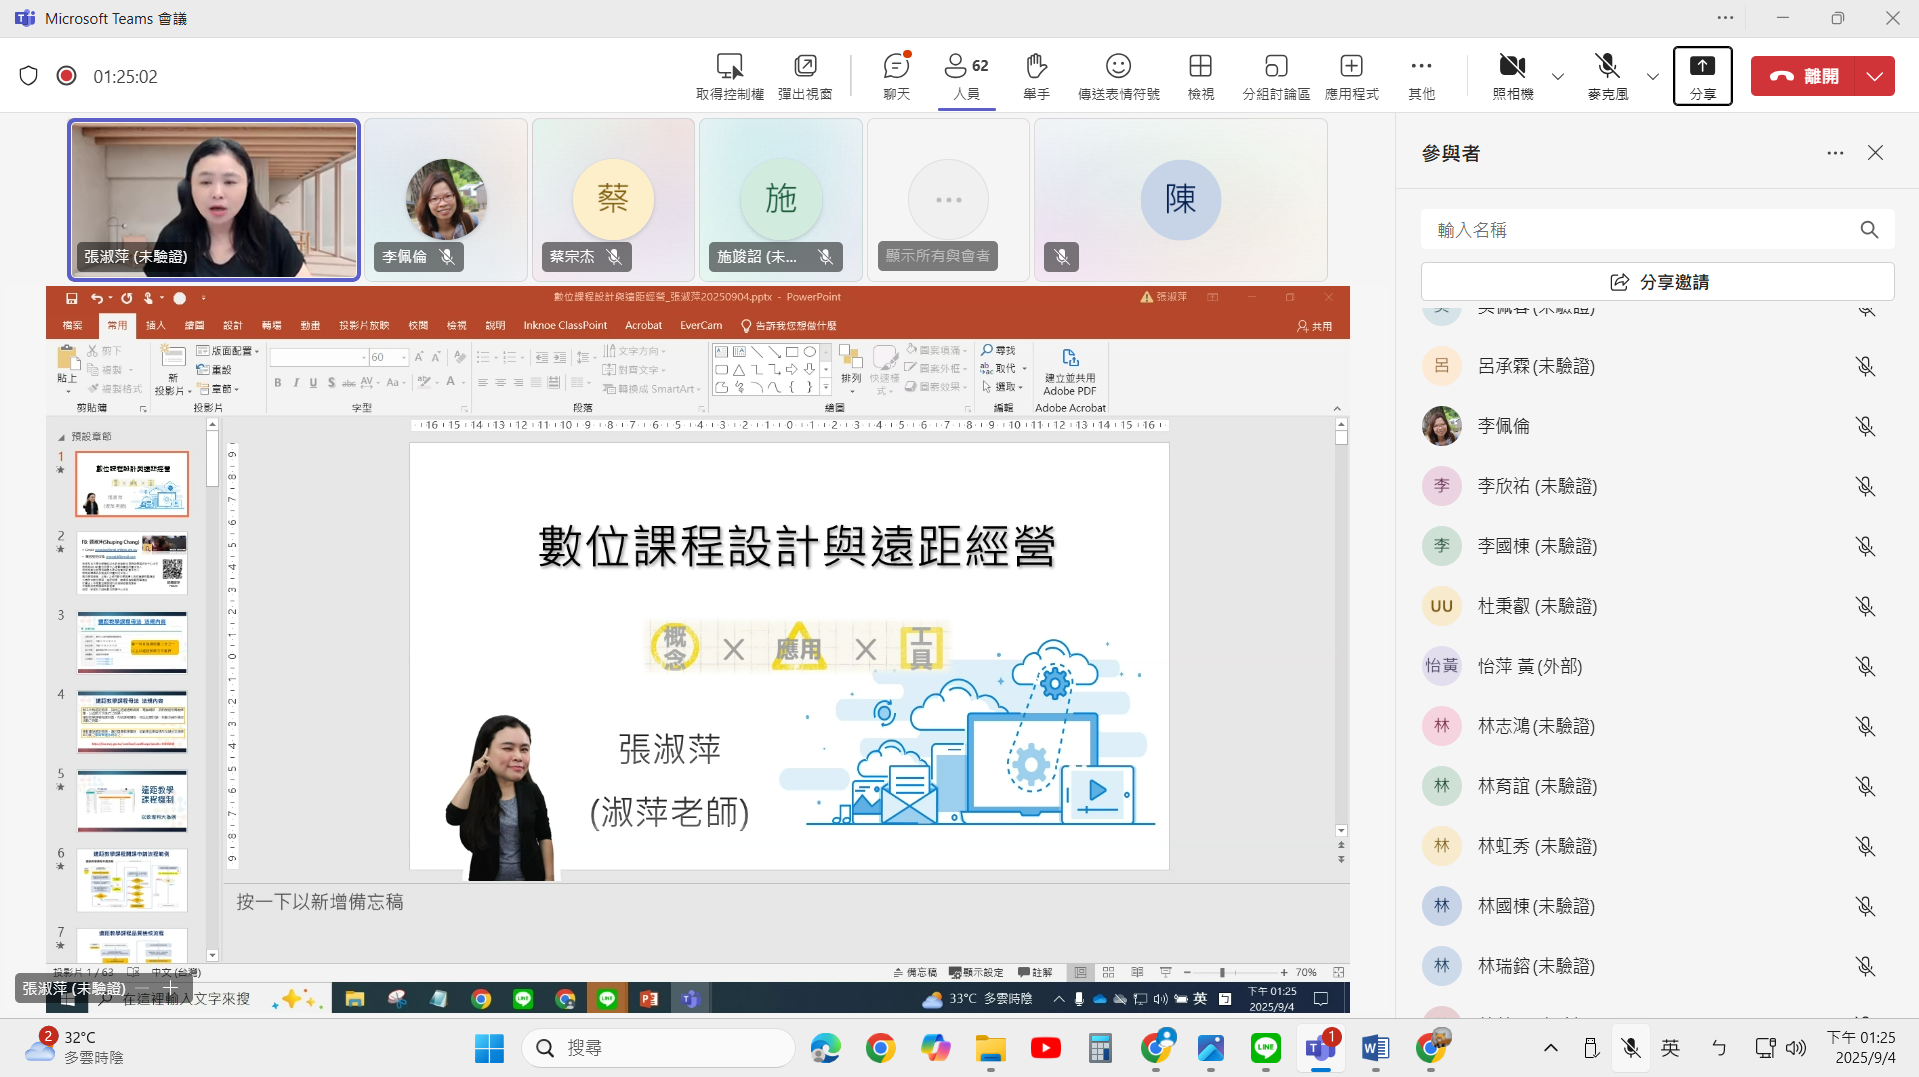Click the Share invite button
This screenshot has width=1919, height=1077.
pos(1657,282)
